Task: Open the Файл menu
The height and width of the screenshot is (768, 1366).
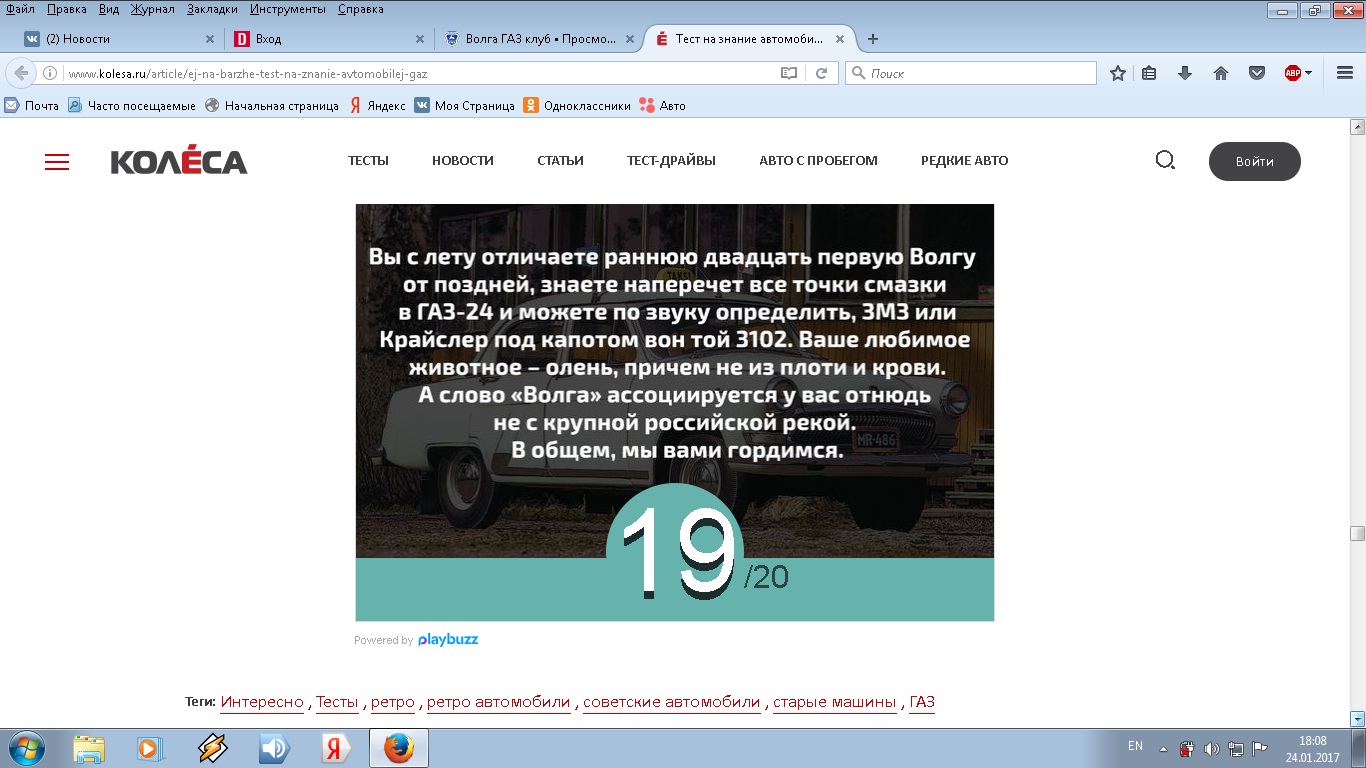Action: click(x=21, y=9)
